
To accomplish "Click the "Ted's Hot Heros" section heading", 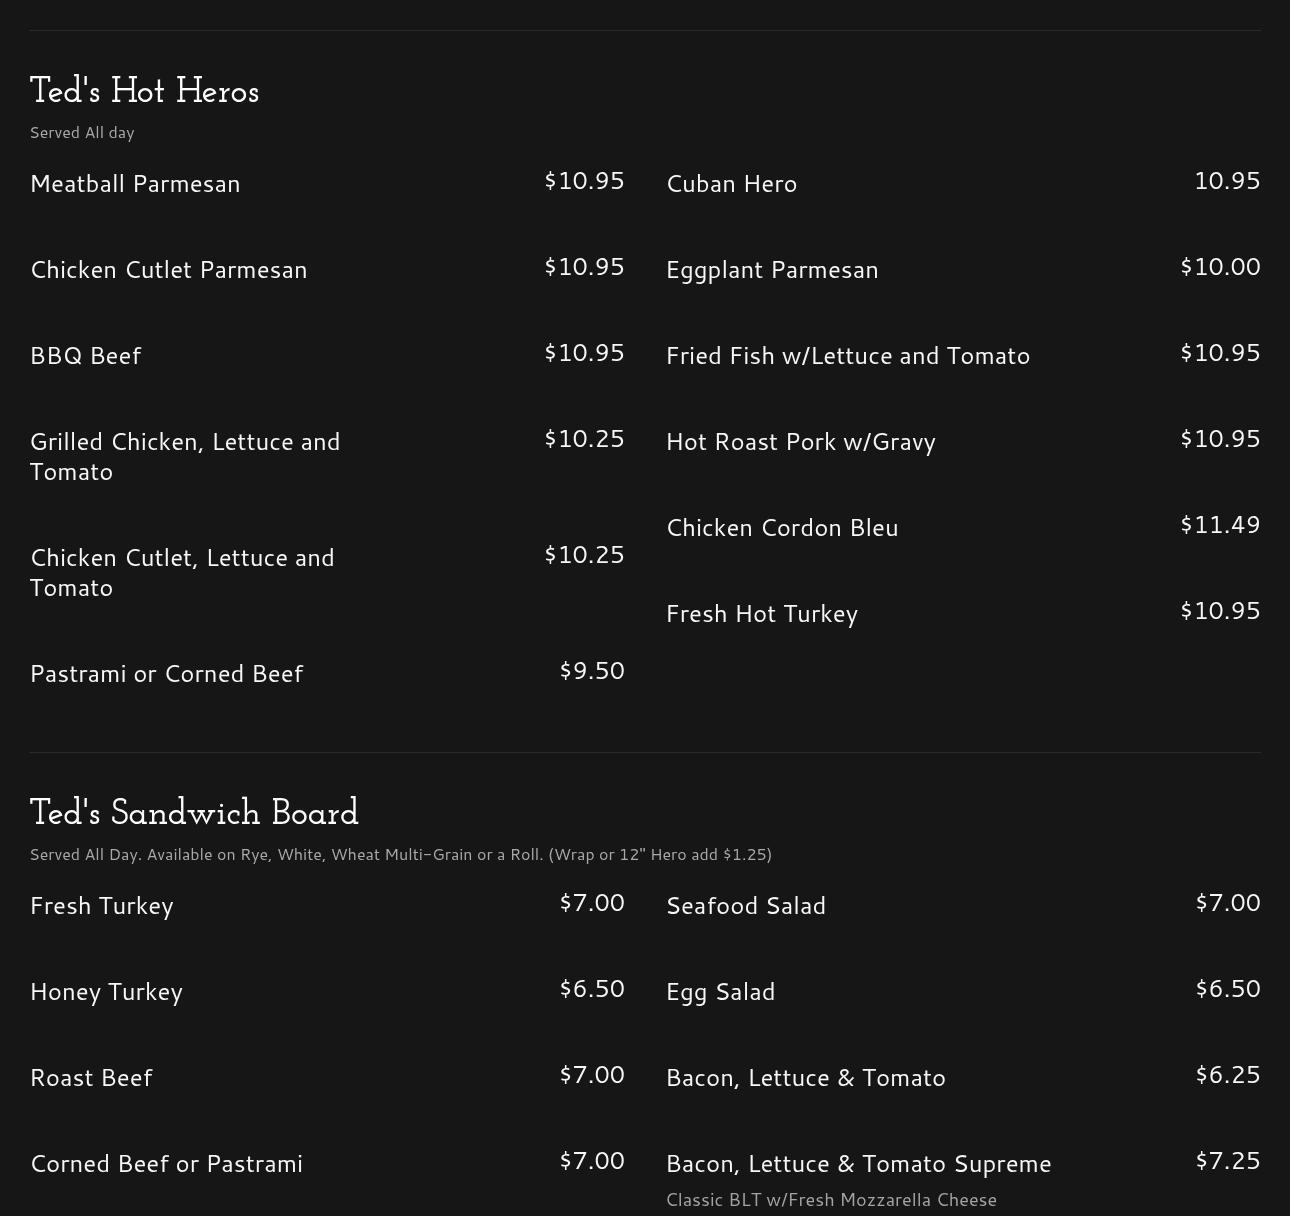I will pos(144,92).
